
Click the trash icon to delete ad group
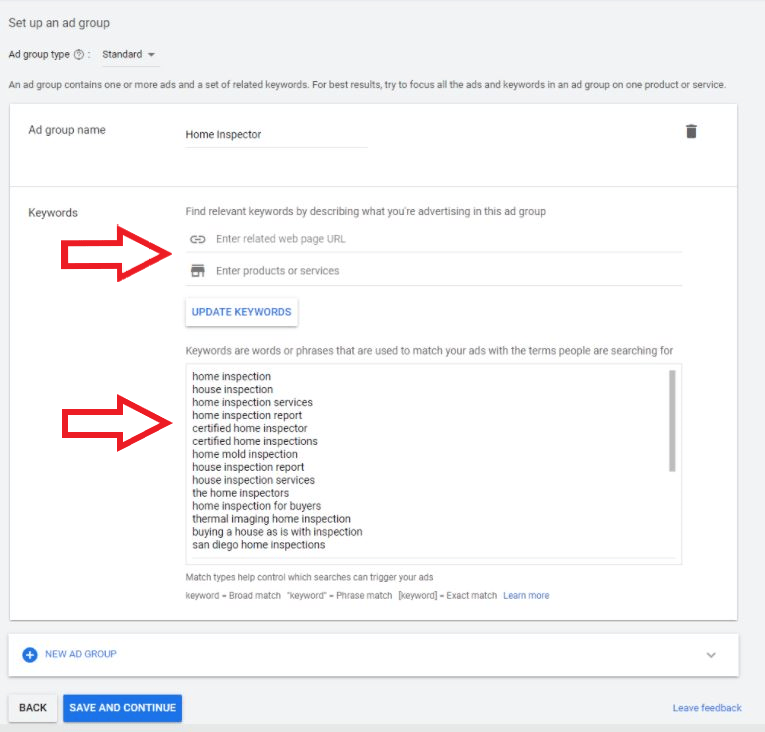pyautogui.click(x=691, y=131)
